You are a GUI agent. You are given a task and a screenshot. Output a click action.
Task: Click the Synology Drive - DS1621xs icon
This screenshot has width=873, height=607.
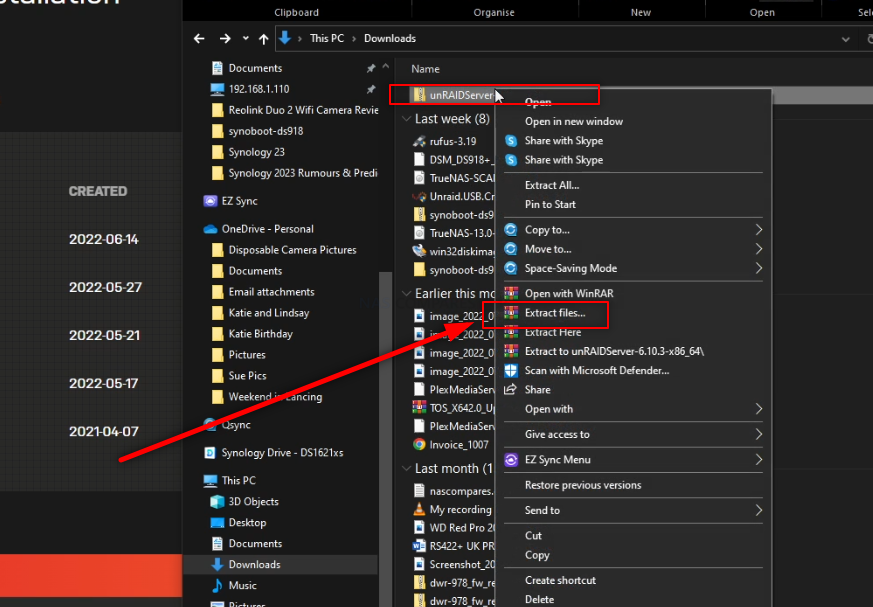[x=210, y=453]
